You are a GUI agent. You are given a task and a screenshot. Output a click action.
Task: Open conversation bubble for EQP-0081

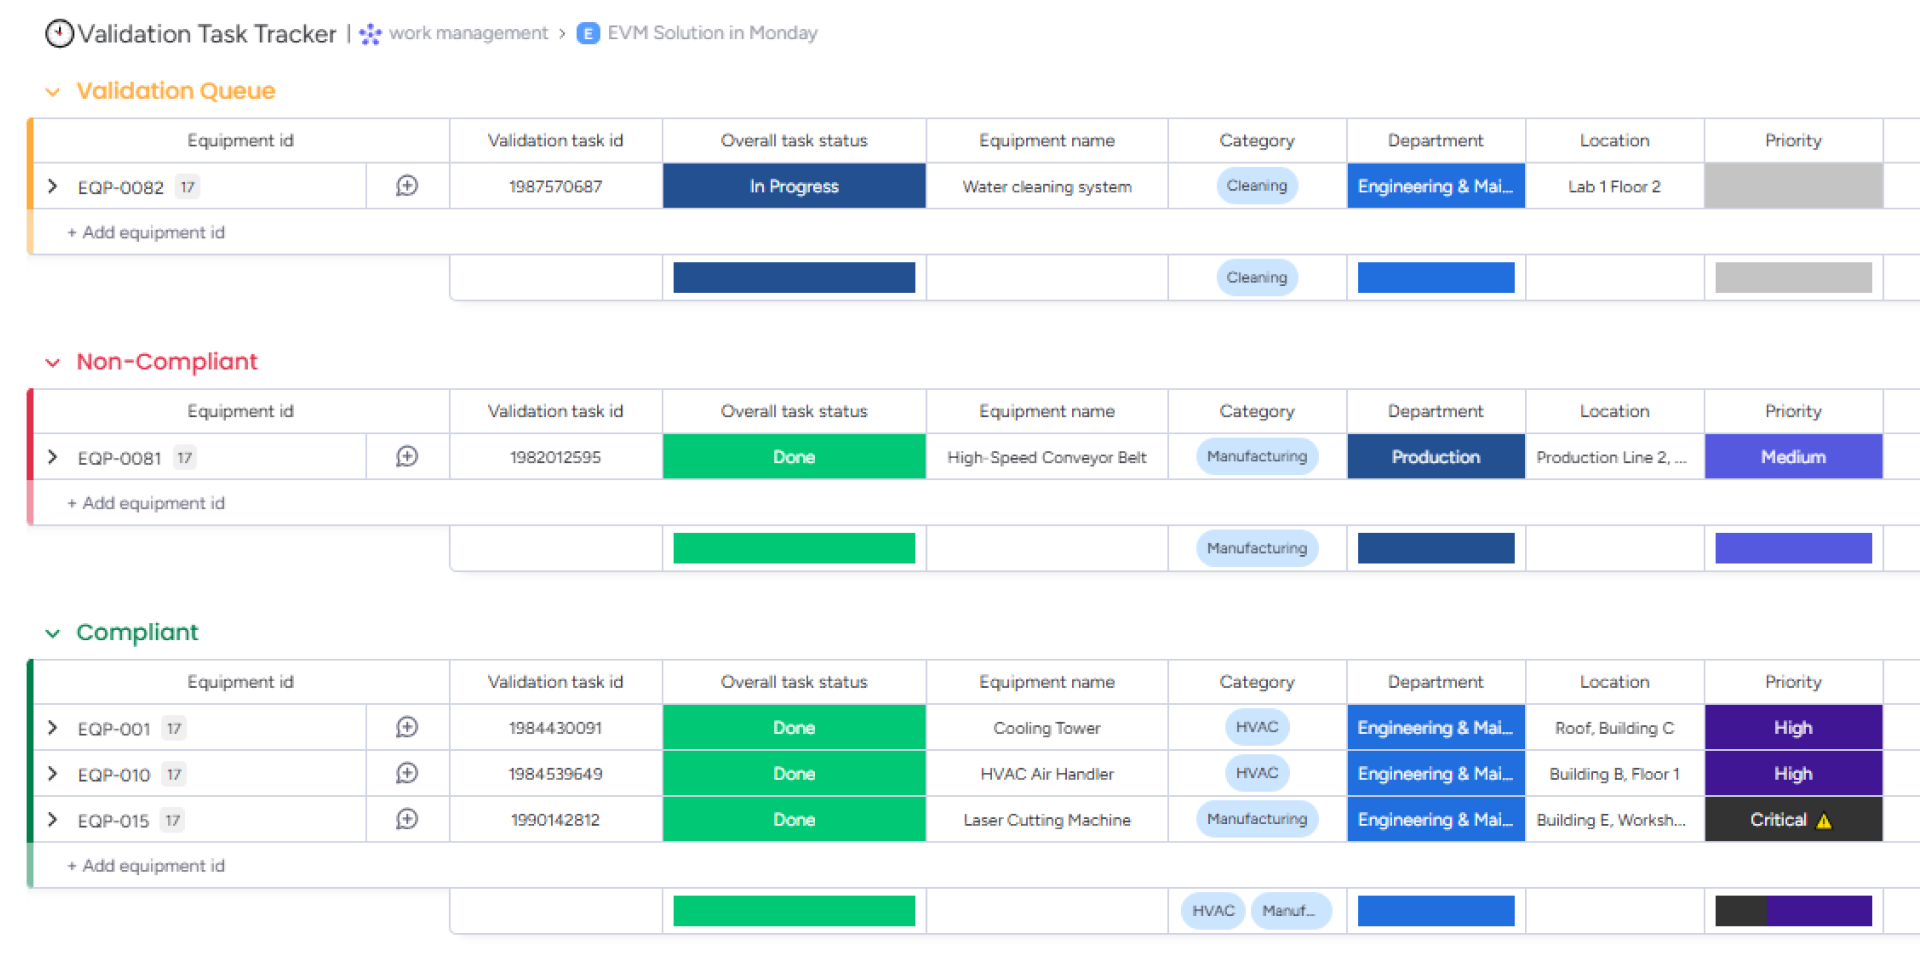(407, 457)
